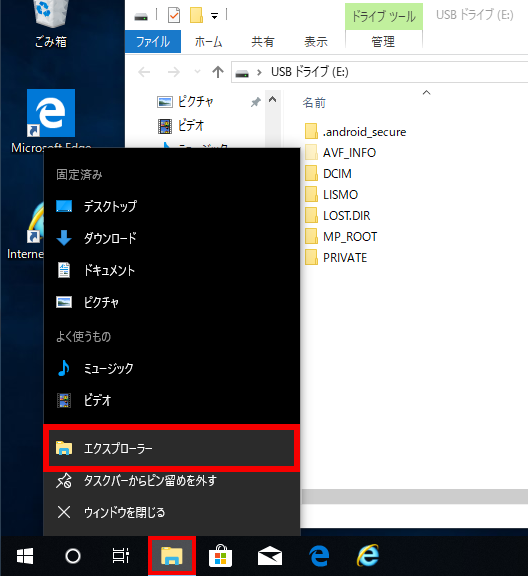528x576 pixels.
Task: Open the Mail app from the taskbar
Action: (x=270, y=556)
